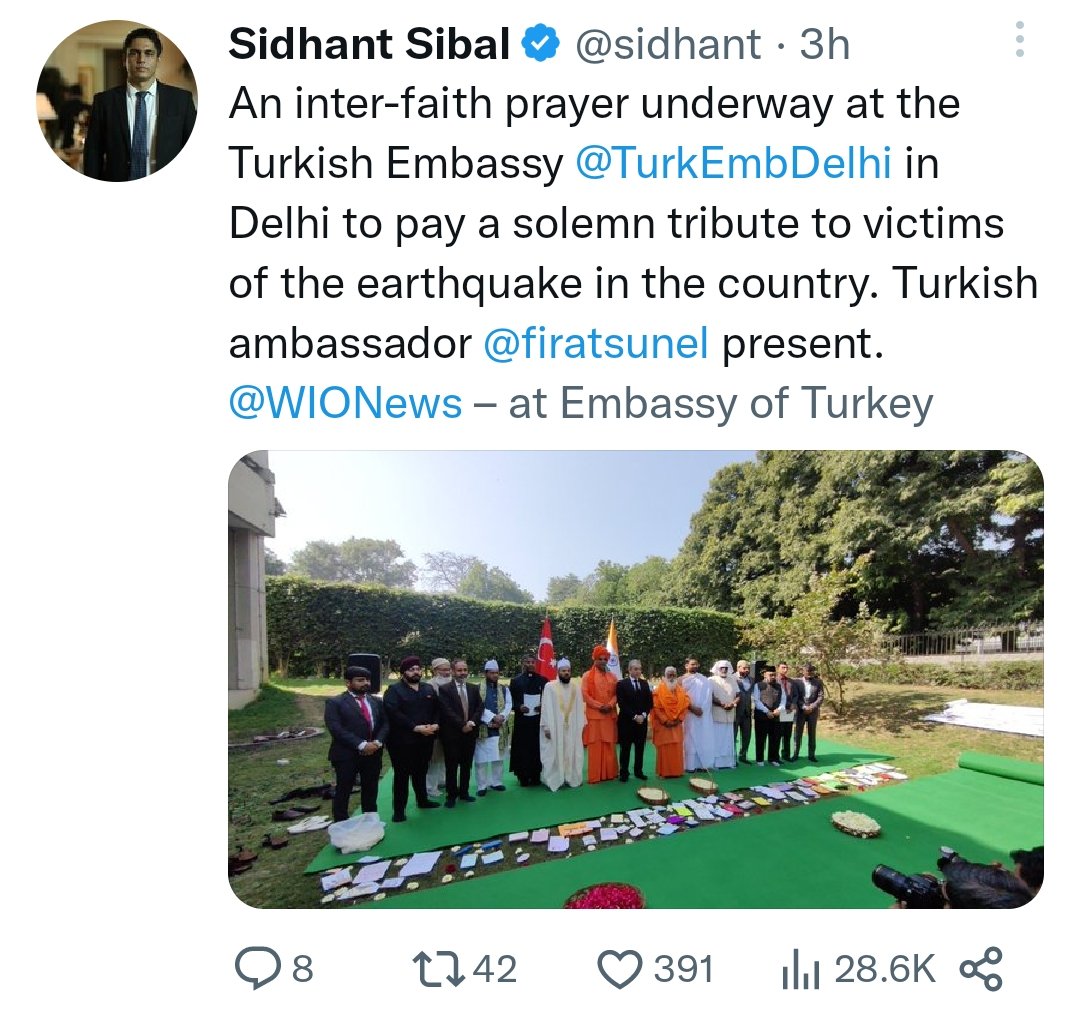The image size is (1080, 1024).
Task: Like the tweet with heart icon
Action: click(620, 968)
